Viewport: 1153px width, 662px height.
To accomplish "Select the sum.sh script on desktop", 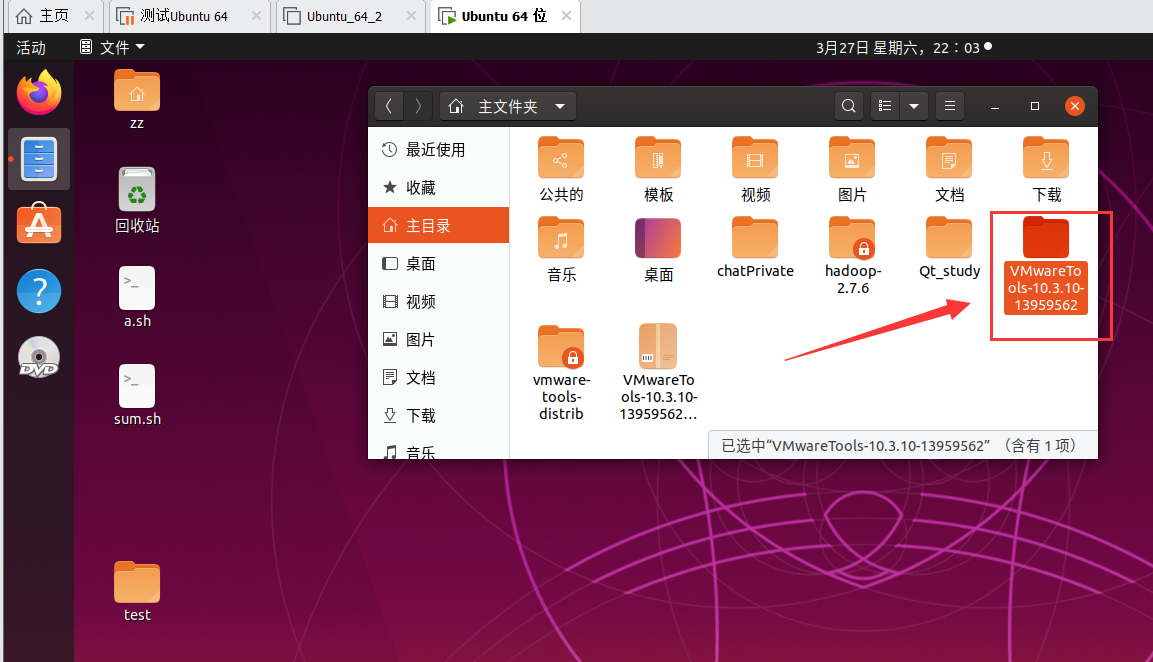I will click(137, 396).
